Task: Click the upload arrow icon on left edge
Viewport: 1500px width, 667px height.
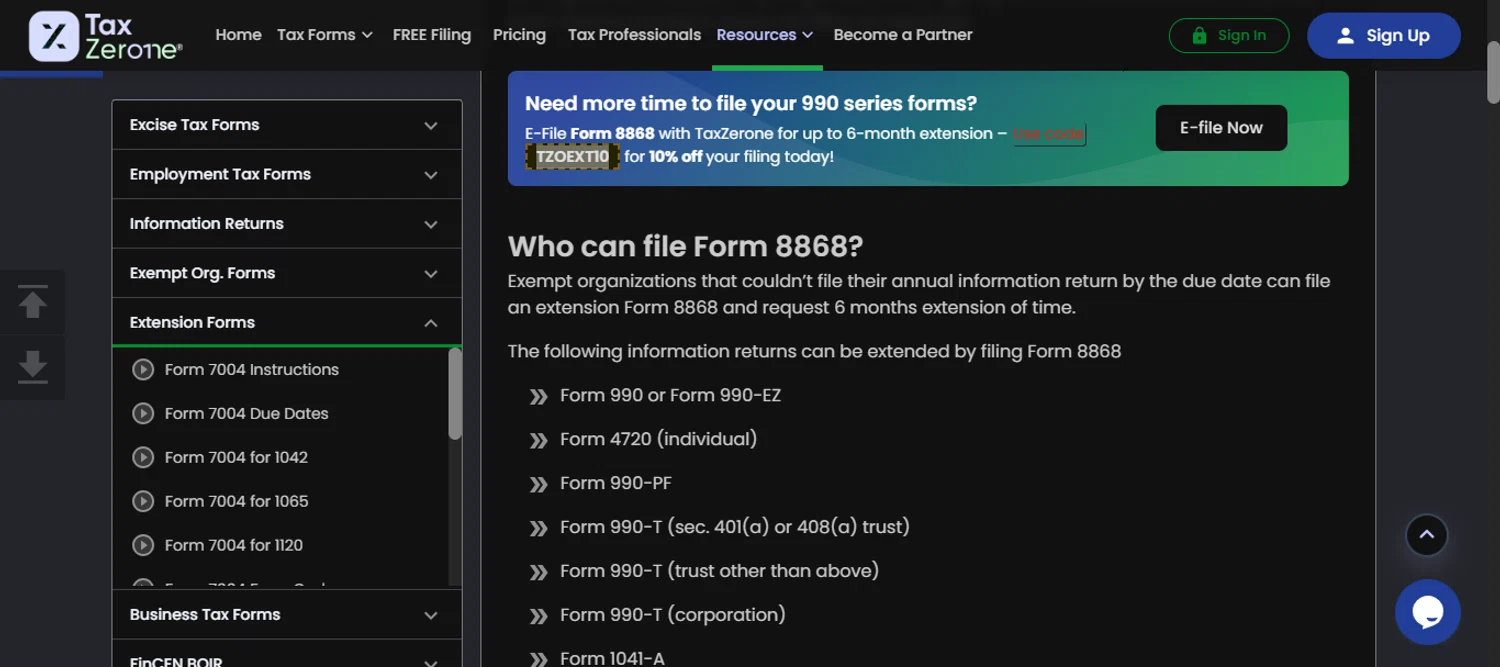Action: coord(33,302)
